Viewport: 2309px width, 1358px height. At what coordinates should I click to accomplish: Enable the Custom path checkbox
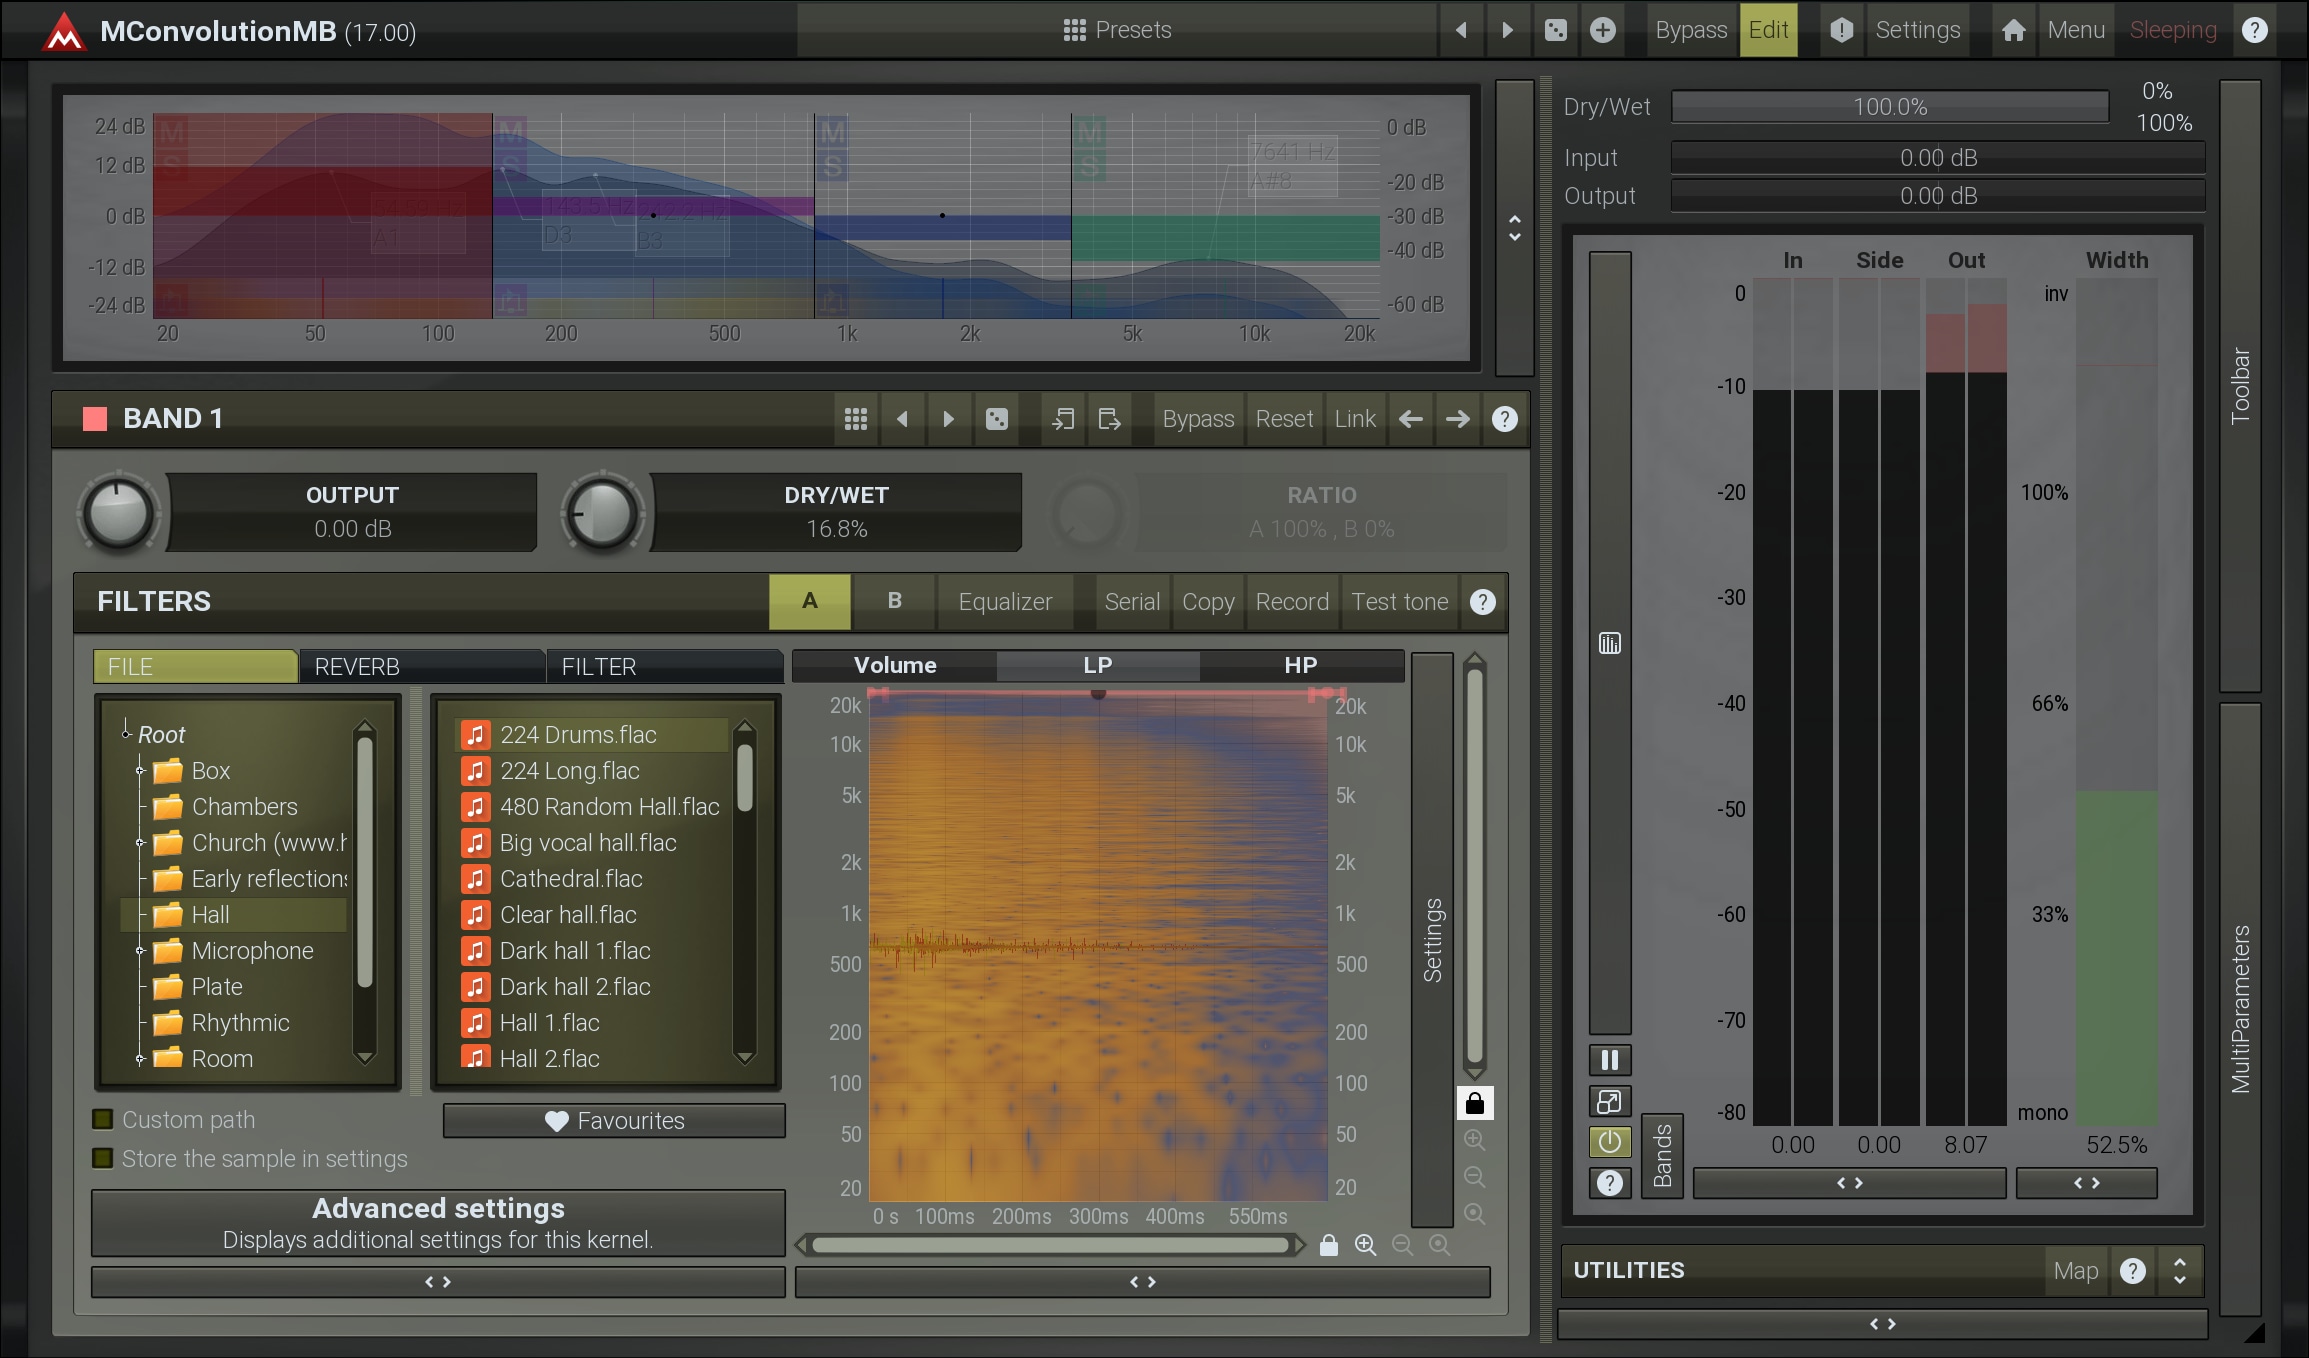point(103,1119)
